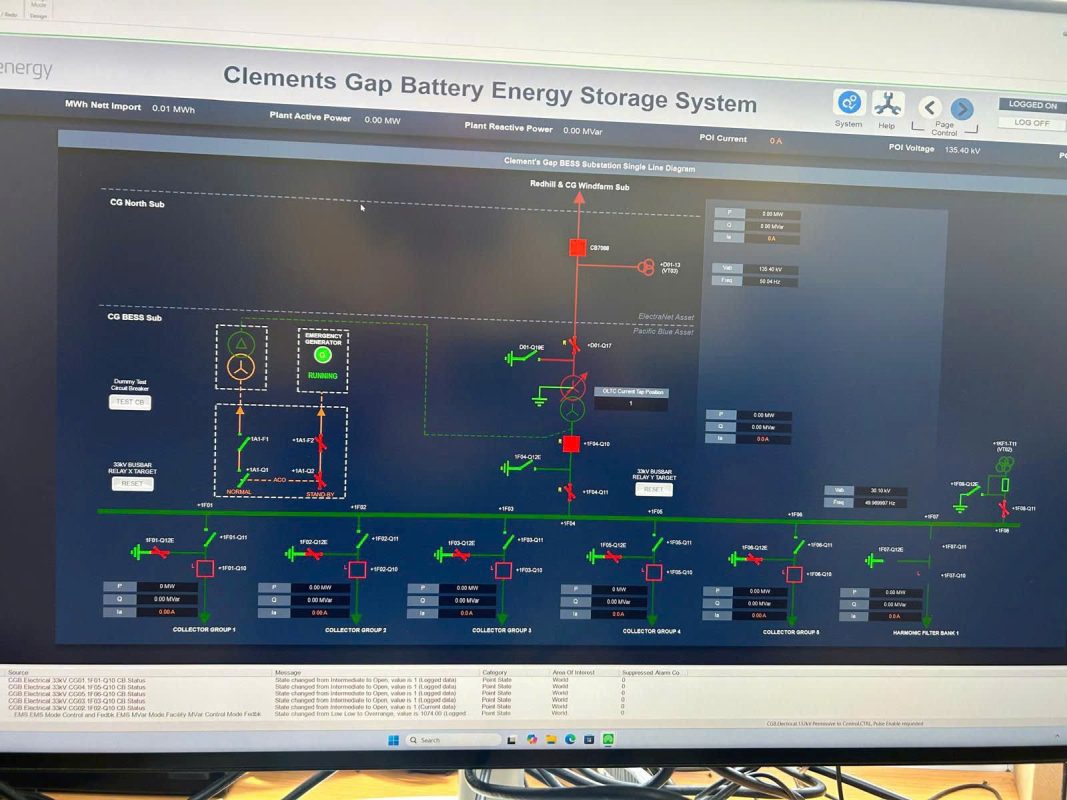Select the +D01-13 voltage transformer symbol

[645, 267]
